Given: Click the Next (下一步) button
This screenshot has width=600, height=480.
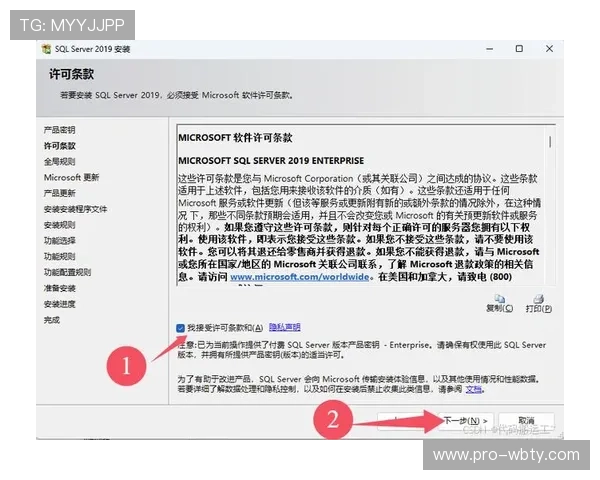Looking at the screenshot, I should click(466, 421).
